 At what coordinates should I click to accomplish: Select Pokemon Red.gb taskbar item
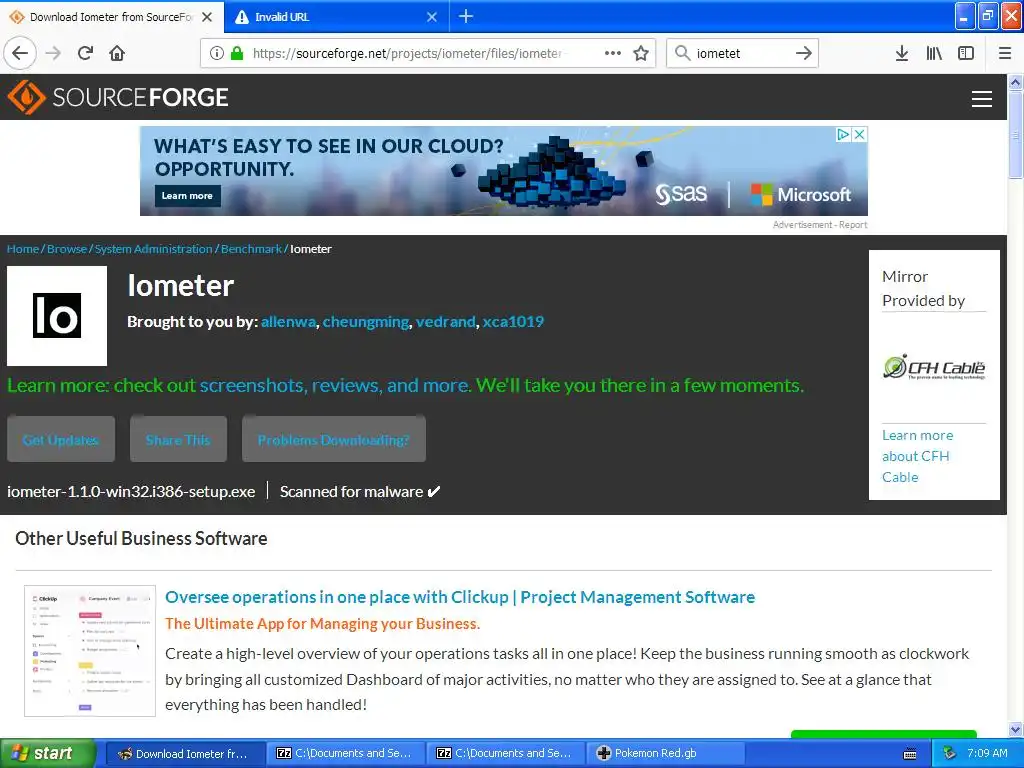(x=666, y=753)
